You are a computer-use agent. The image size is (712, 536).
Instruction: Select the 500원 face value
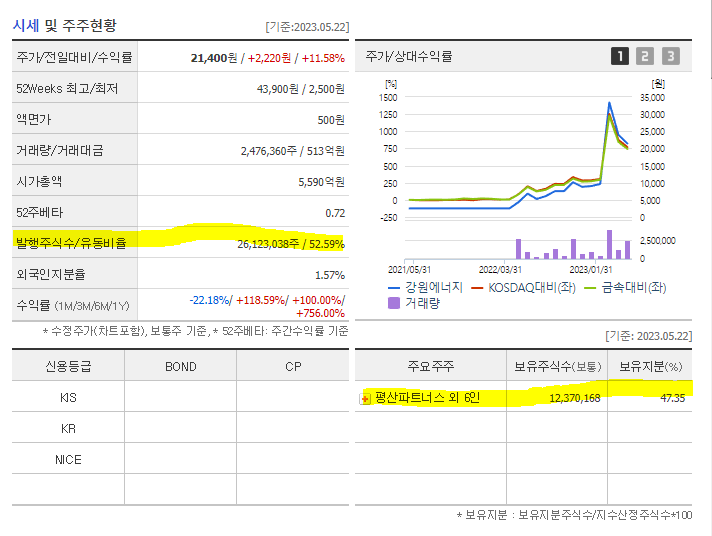point(331,120)
